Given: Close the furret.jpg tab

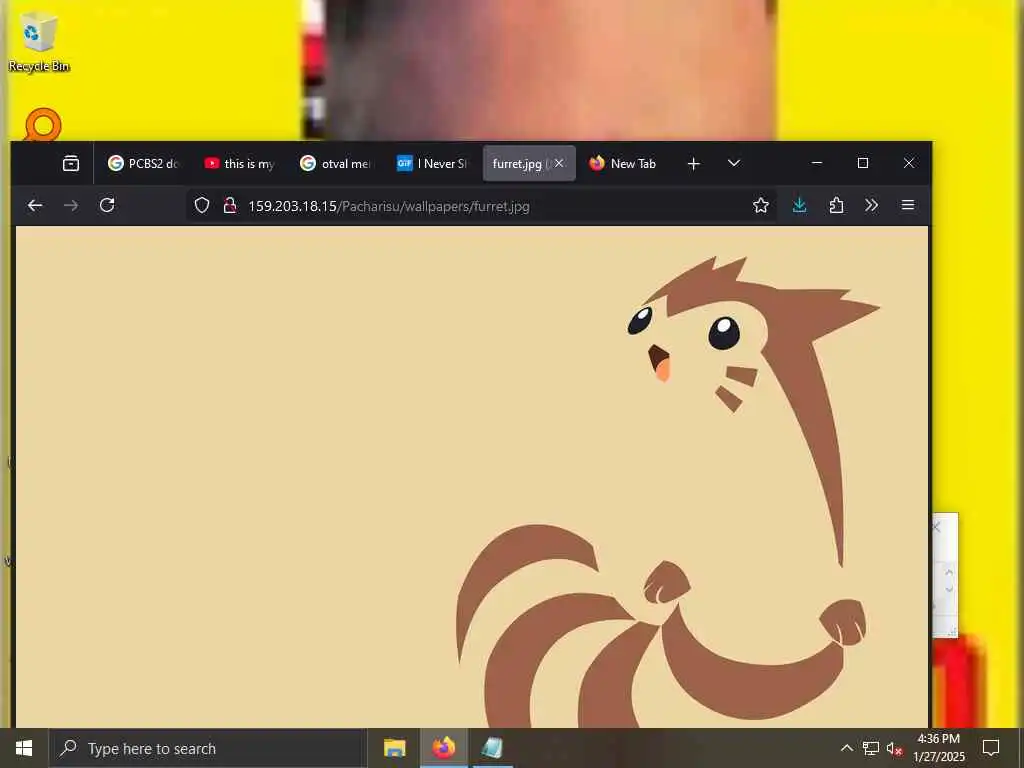Looking at the screenshot, I should click(x=559, y=163).
